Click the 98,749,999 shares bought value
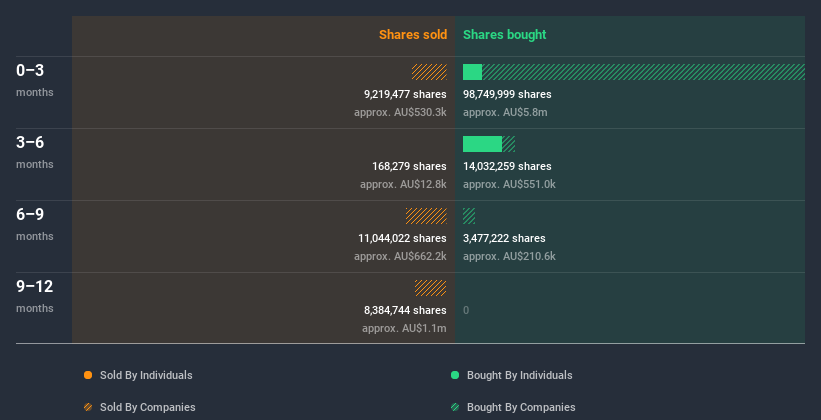821x420 pixels. 507,94
